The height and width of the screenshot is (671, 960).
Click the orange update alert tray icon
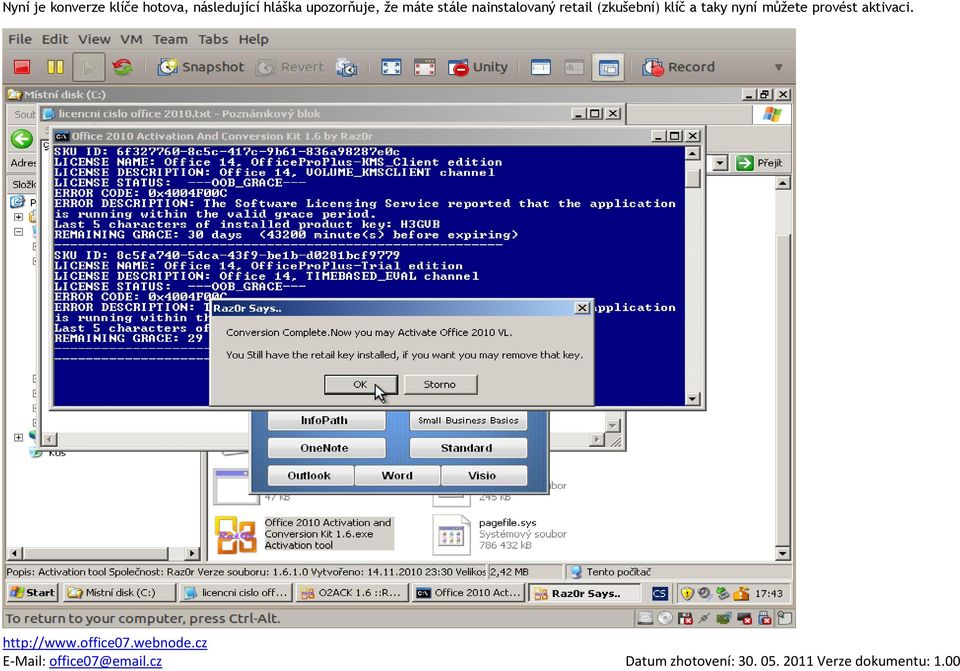tap(741, 593)
